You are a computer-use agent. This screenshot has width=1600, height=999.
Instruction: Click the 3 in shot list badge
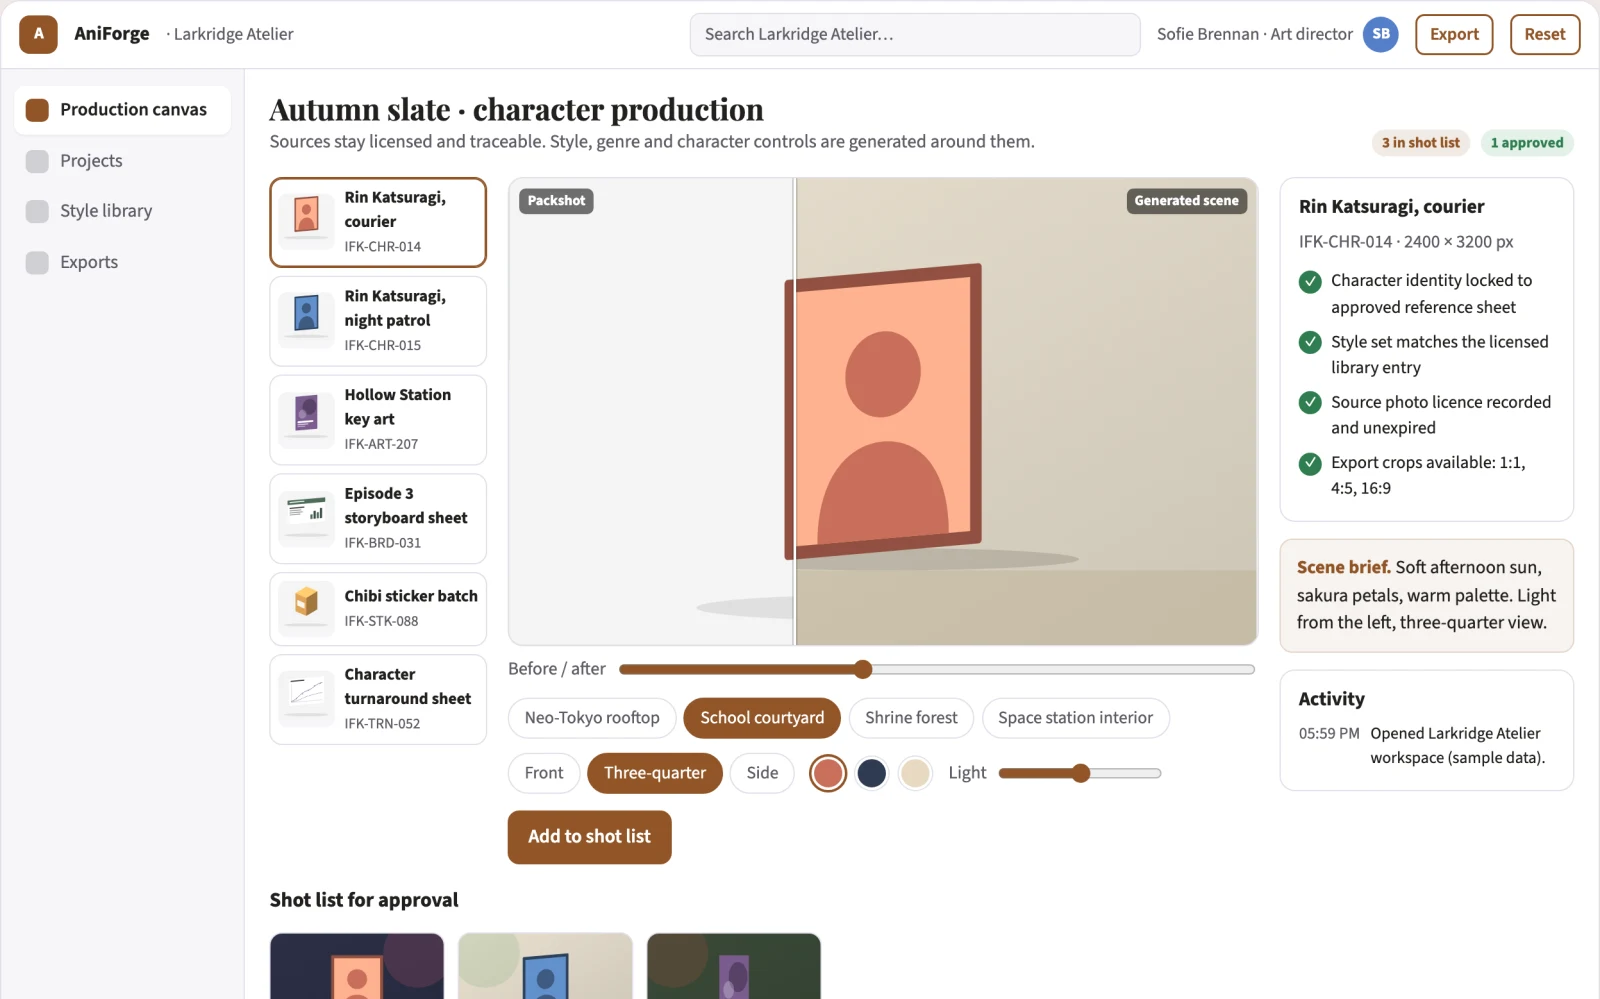tap(1421, 143)
